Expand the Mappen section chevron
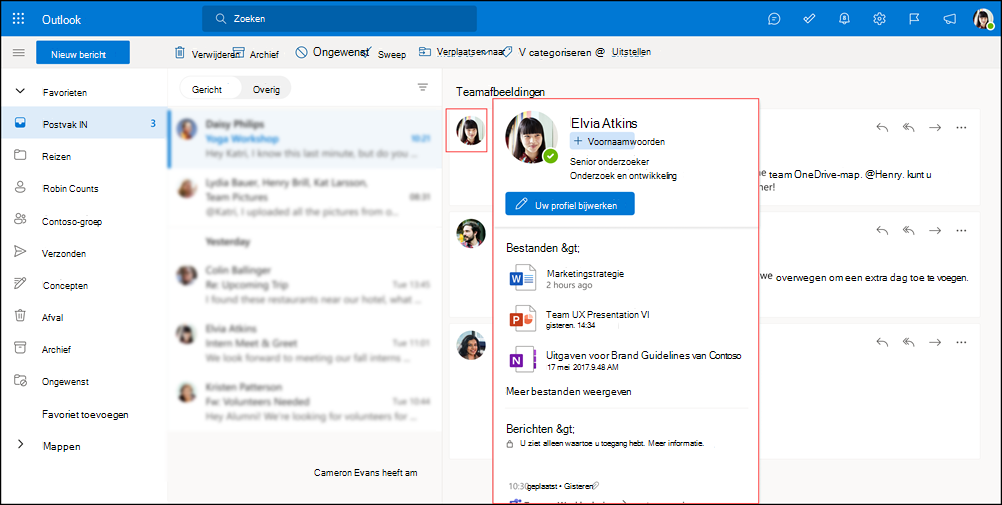Screen dimensions: 1002x505 point(19,444)
